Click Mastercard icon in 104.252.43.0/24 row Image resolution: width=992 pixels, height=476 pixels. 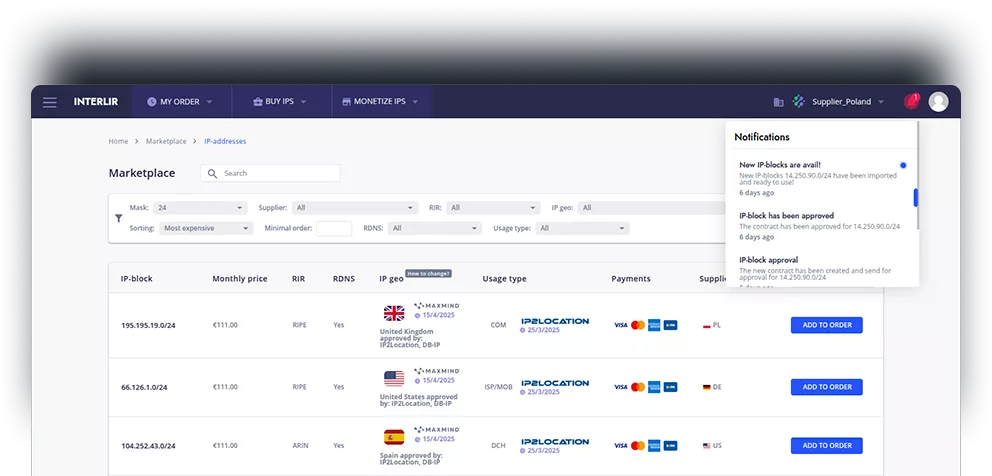pyautogui.click(x=638, y=446)
